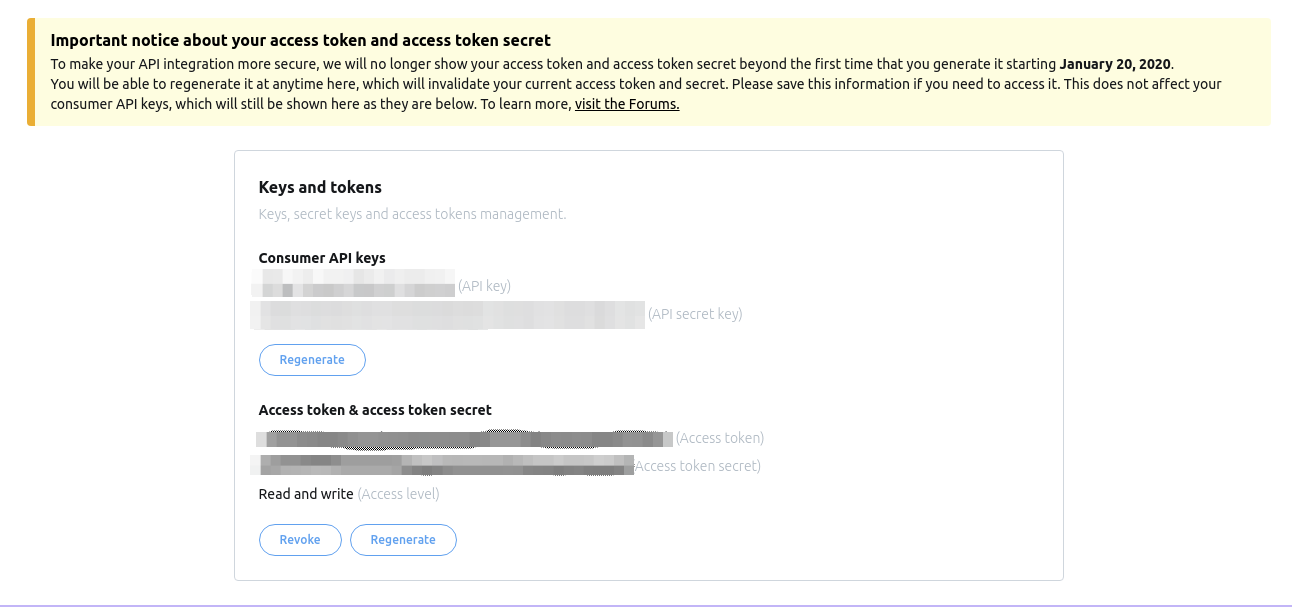Click the 'Keys and tokens' heading
This screenshot has width=1292, height=607.
pos(320,187)
